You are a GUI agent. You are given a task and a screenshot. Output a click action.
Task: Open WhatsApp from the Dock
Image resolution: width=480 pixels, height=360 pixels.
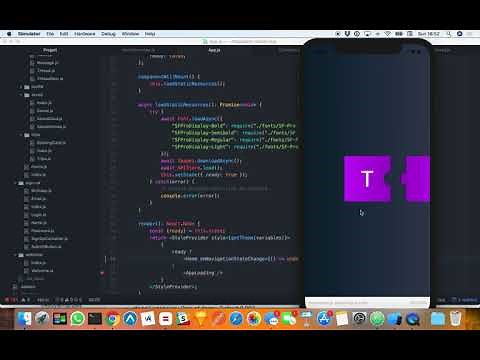(77, 319)
